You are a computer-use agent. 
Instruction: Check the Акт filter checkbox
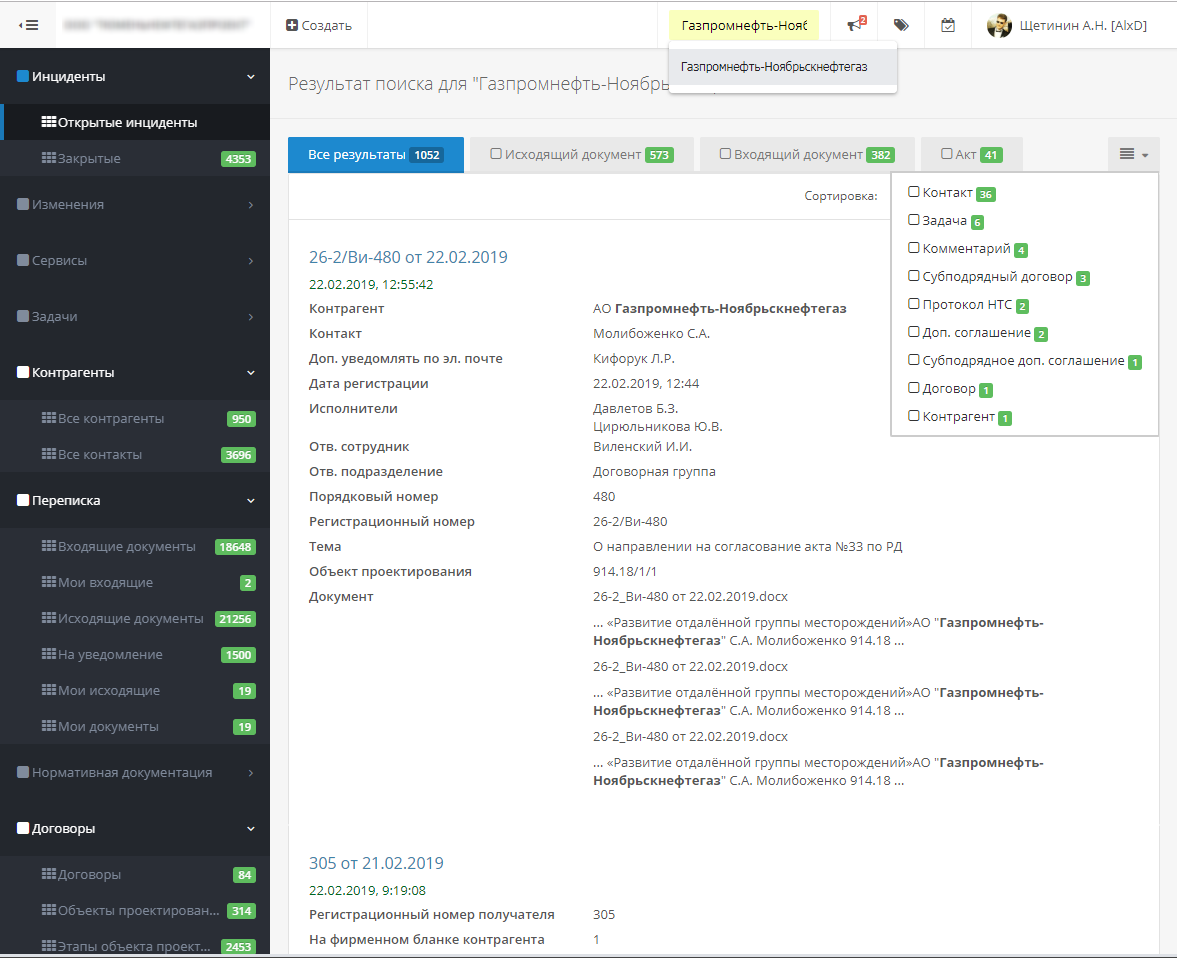tap(947, 154)
